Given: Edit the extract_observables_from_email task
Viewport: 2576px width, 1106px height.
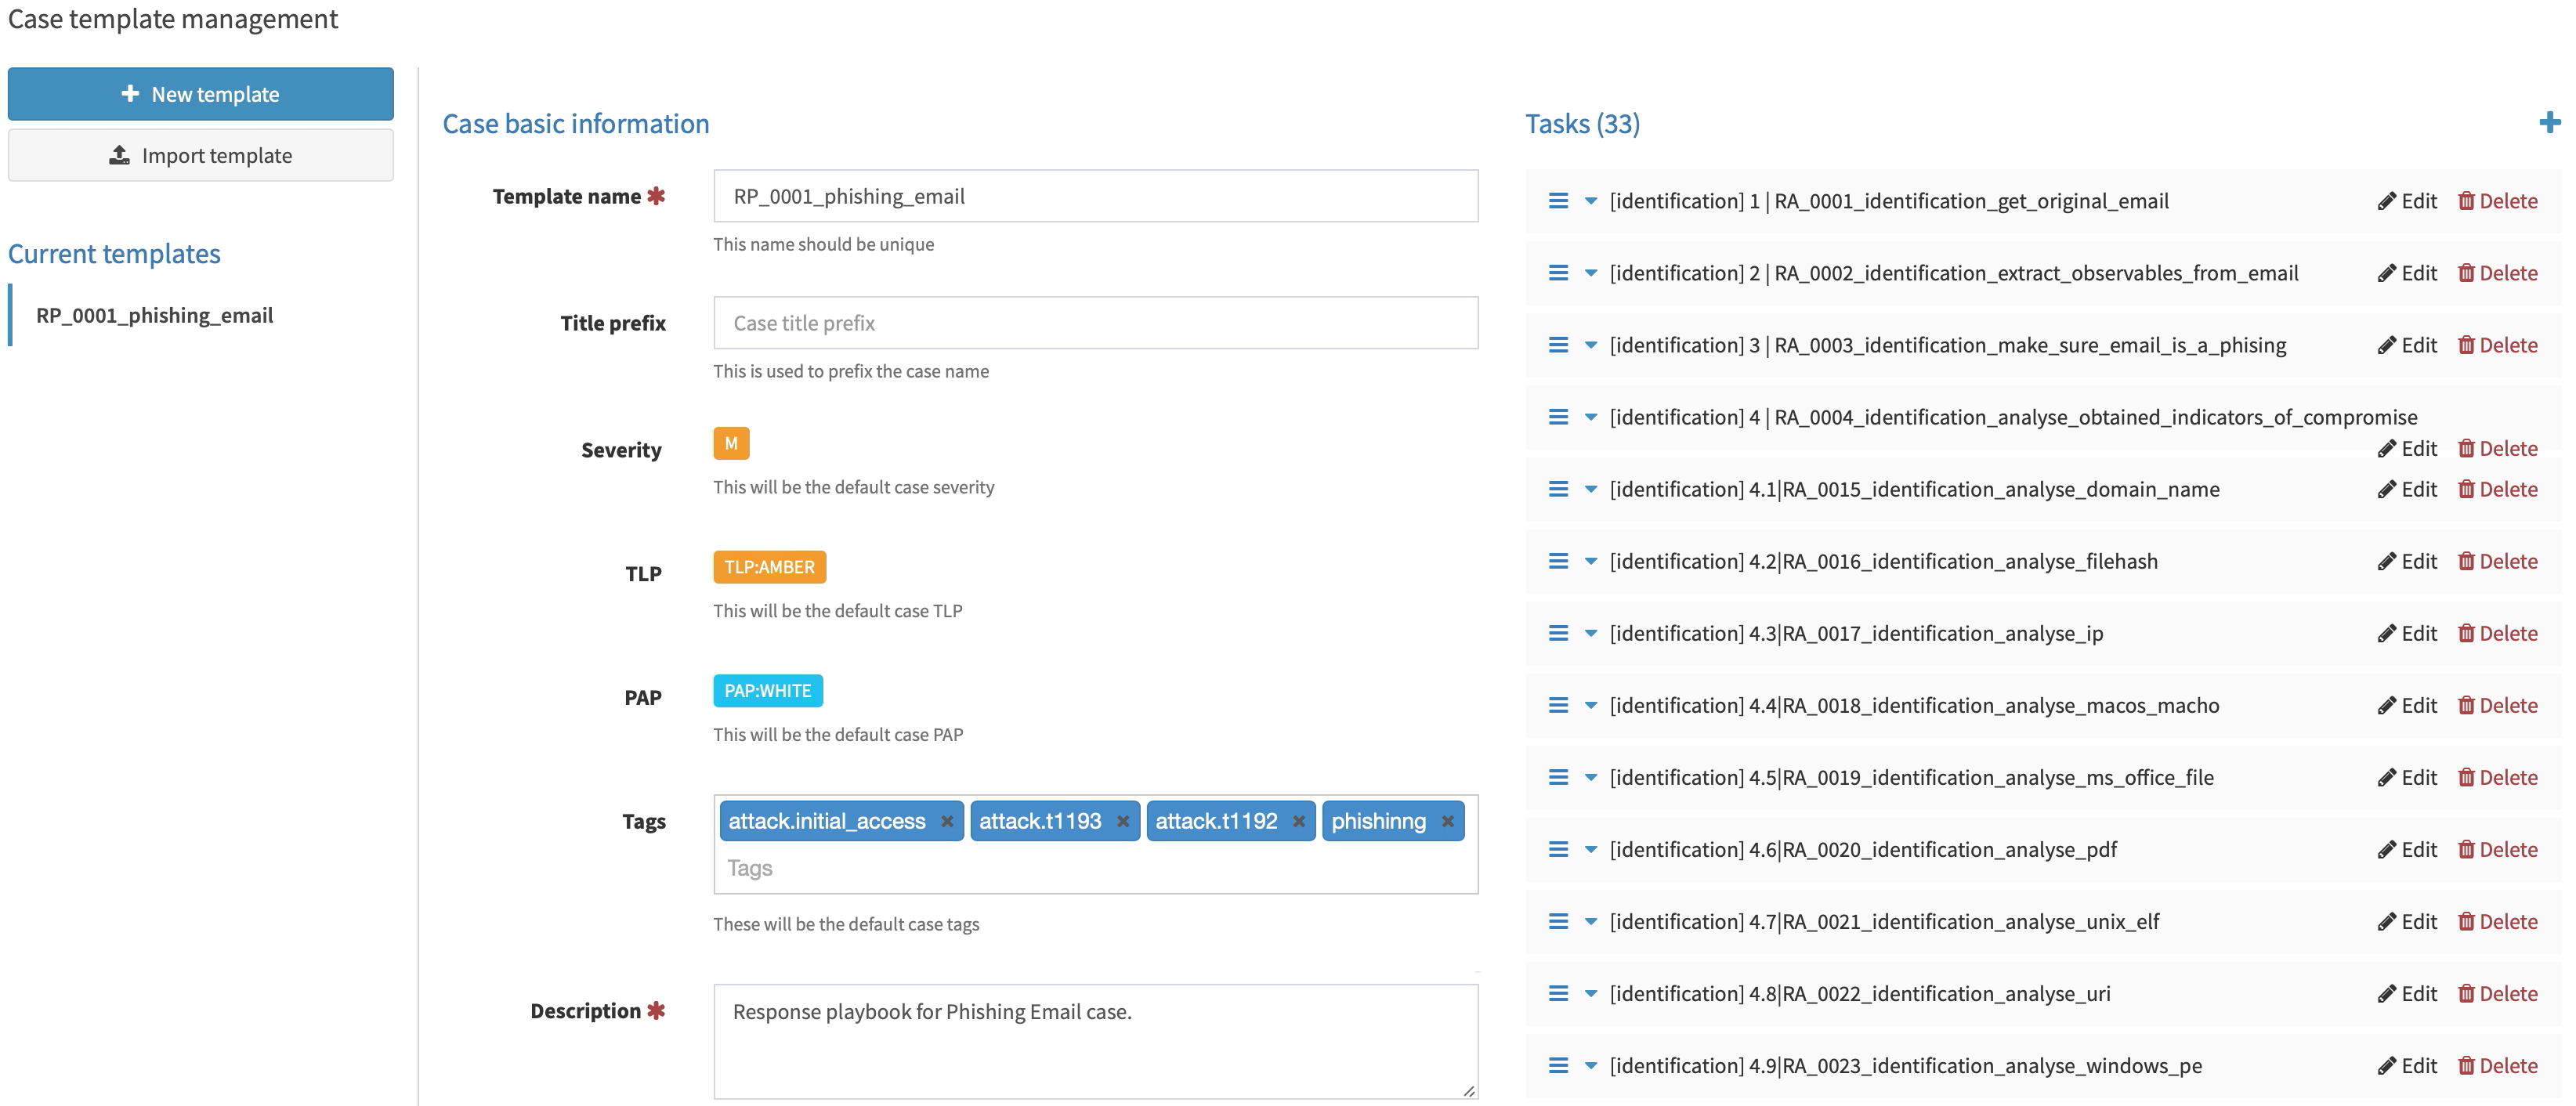Looking at the screenshot, I should pos(2407,273).
